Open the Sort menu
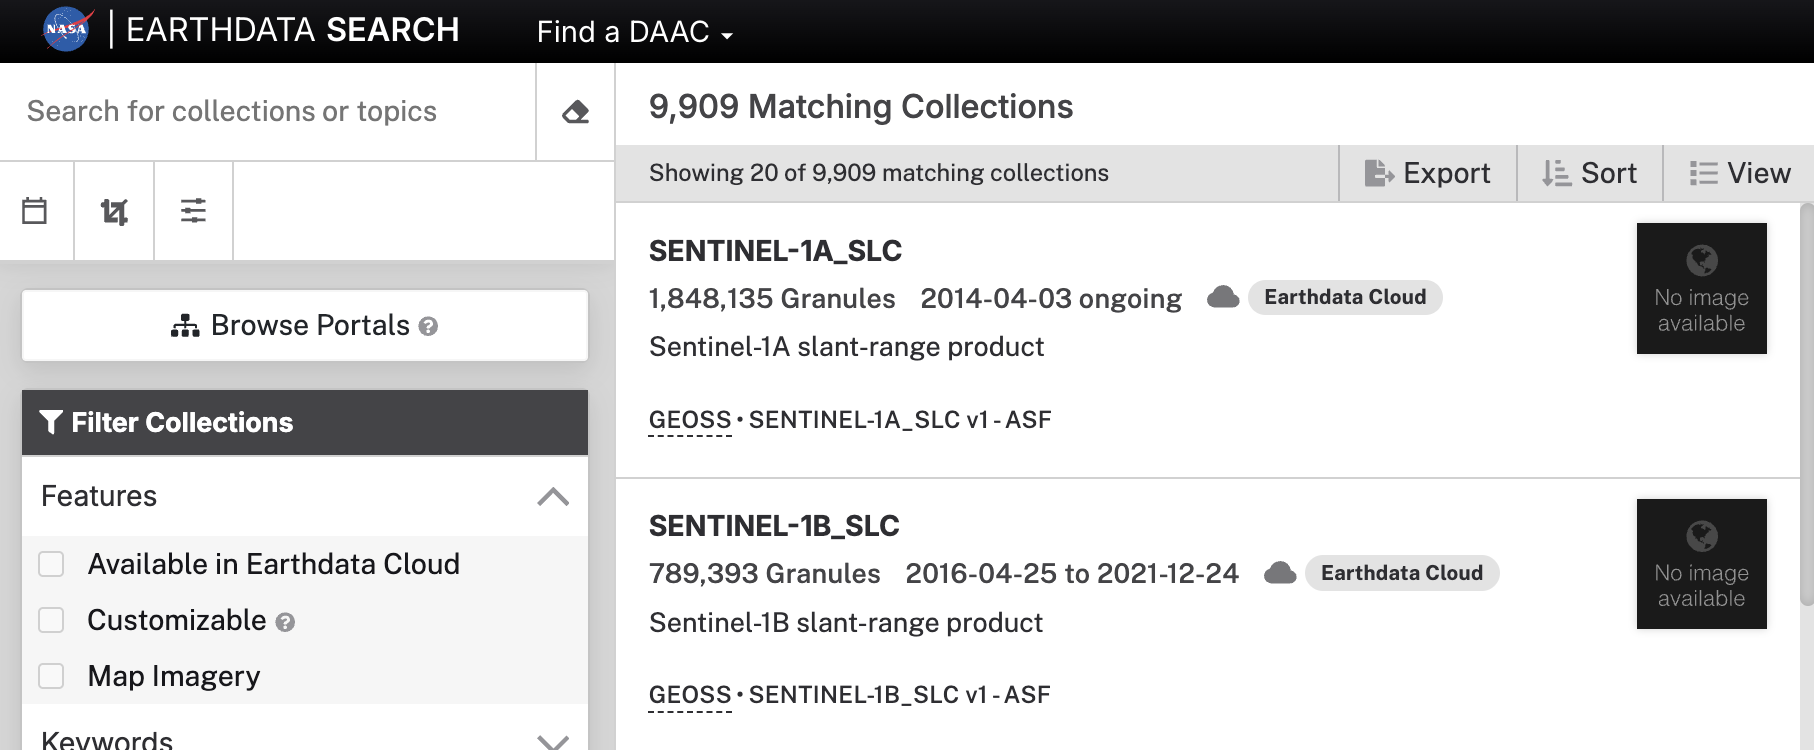Image resolution: width=1814 pixels, height=750 pixels. click(x=1590, y=173)
